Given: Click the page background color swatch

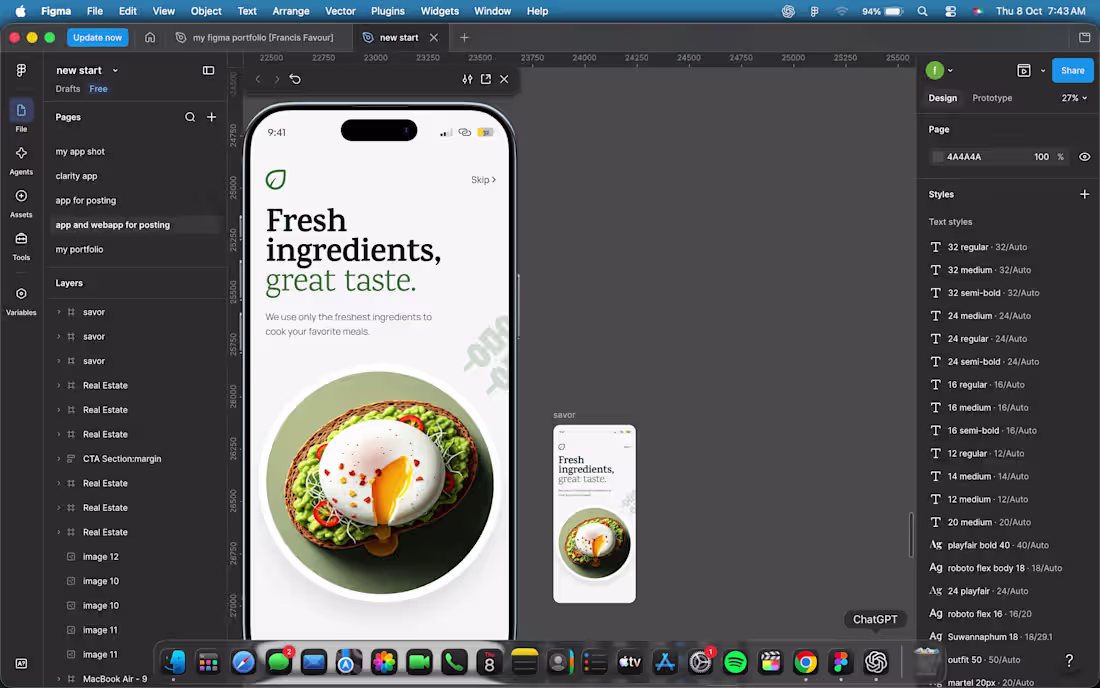Looking at the screenshot, I should (937, 157).
